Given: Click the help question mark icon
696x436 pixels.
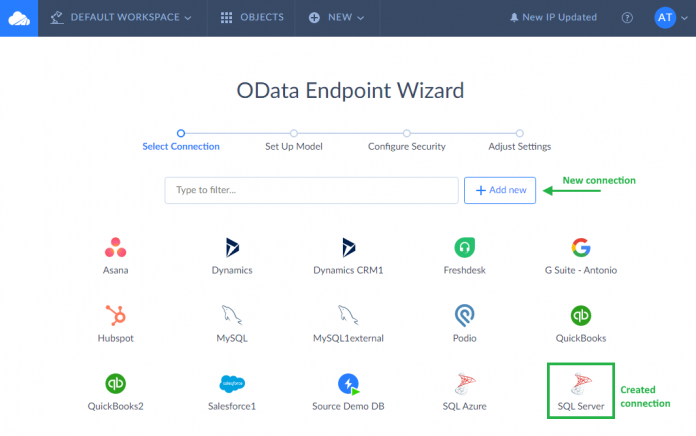Looking at the screenshot, I should 627,18.
